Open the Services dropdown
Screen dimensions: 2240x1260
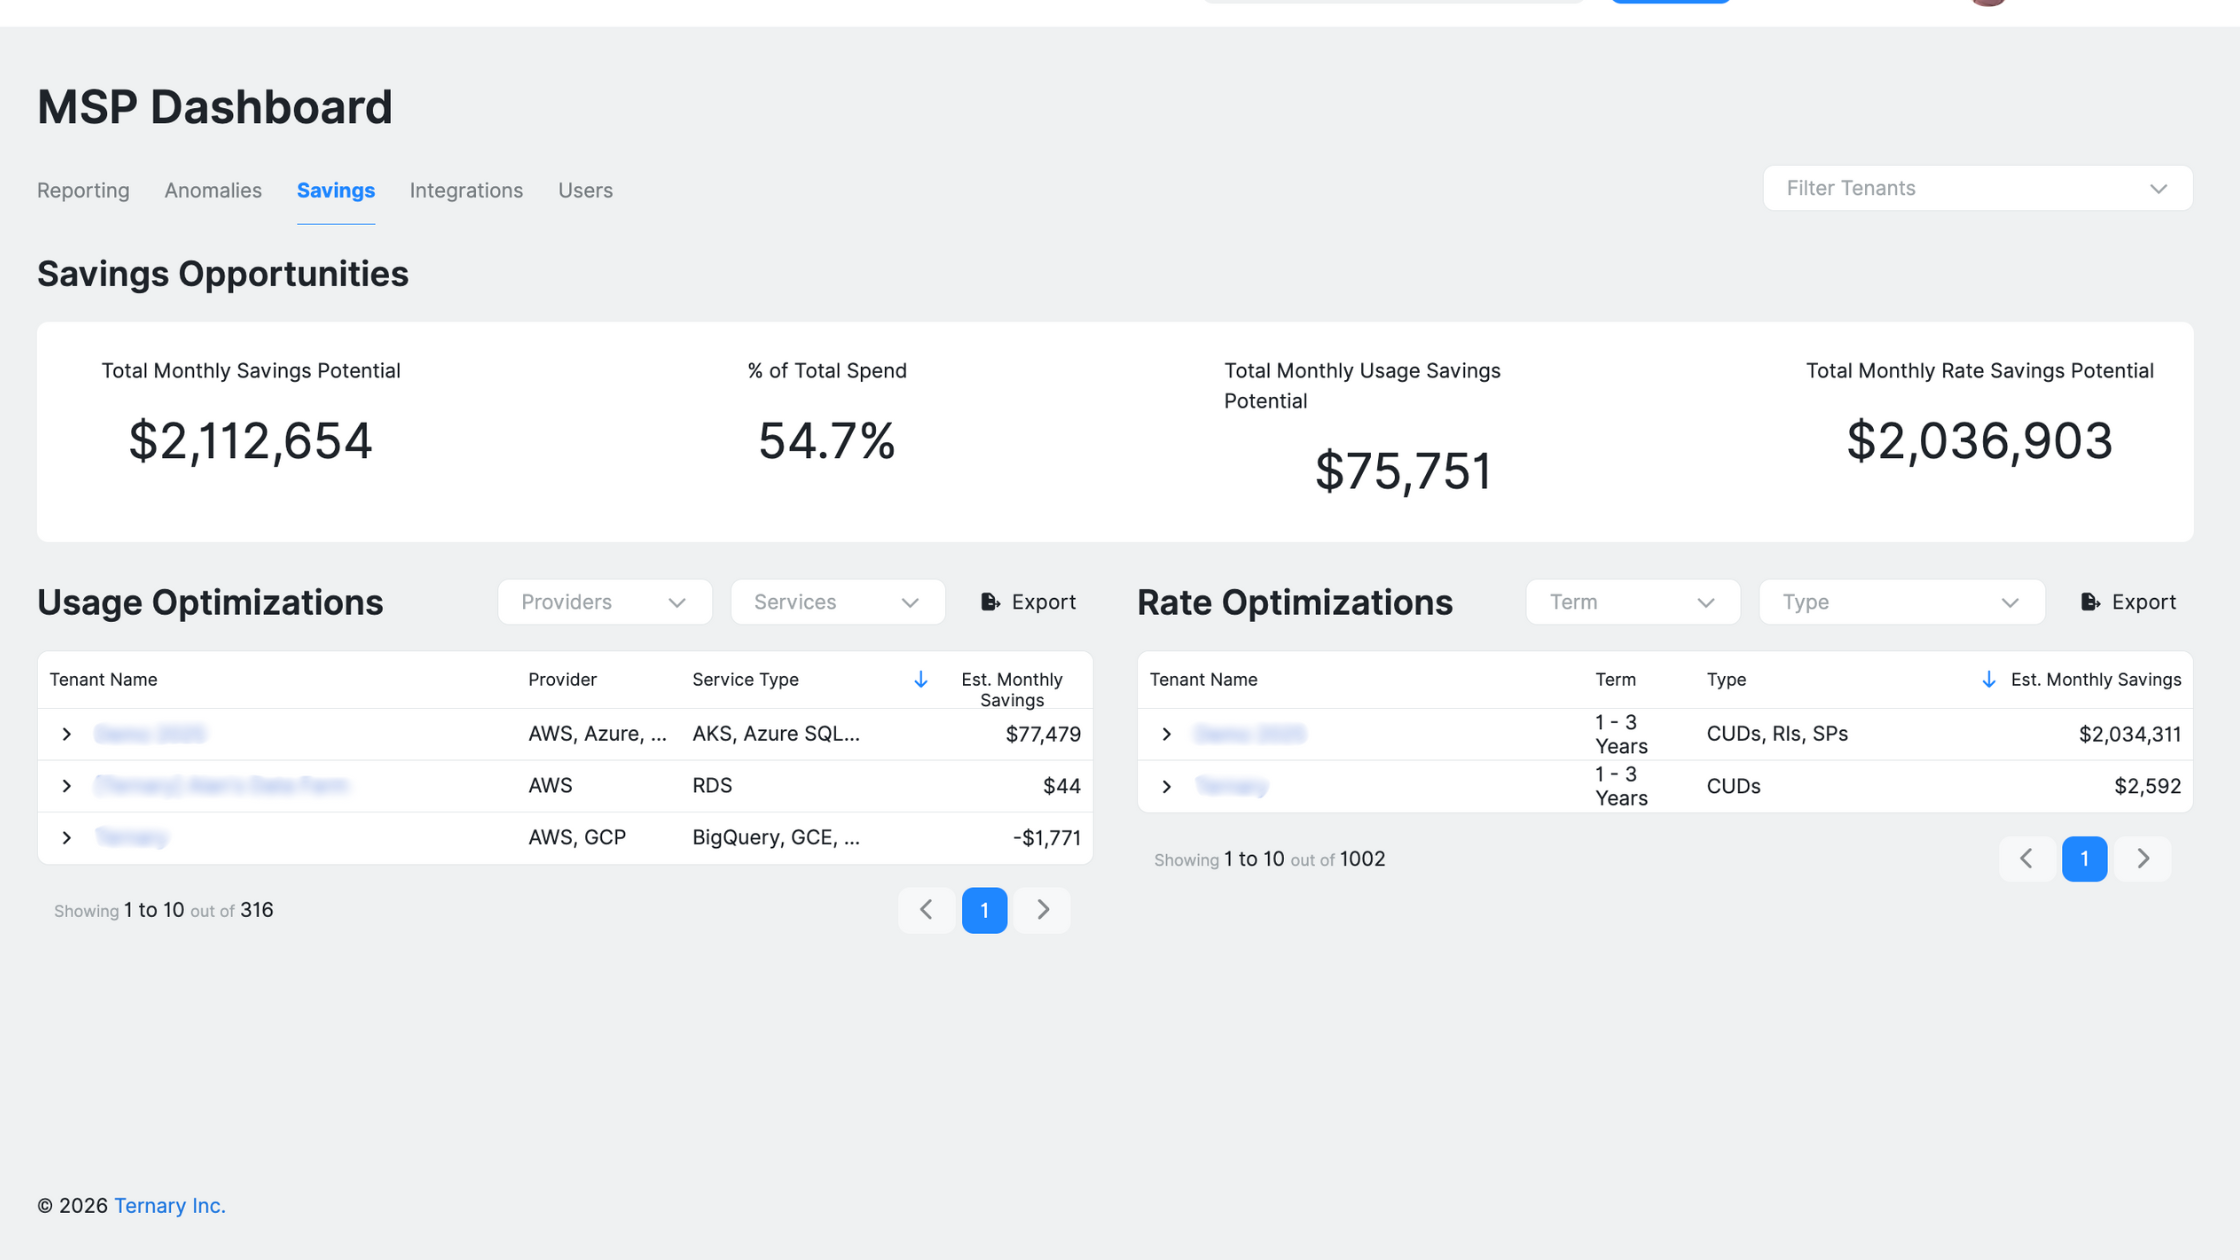[837, 602]
